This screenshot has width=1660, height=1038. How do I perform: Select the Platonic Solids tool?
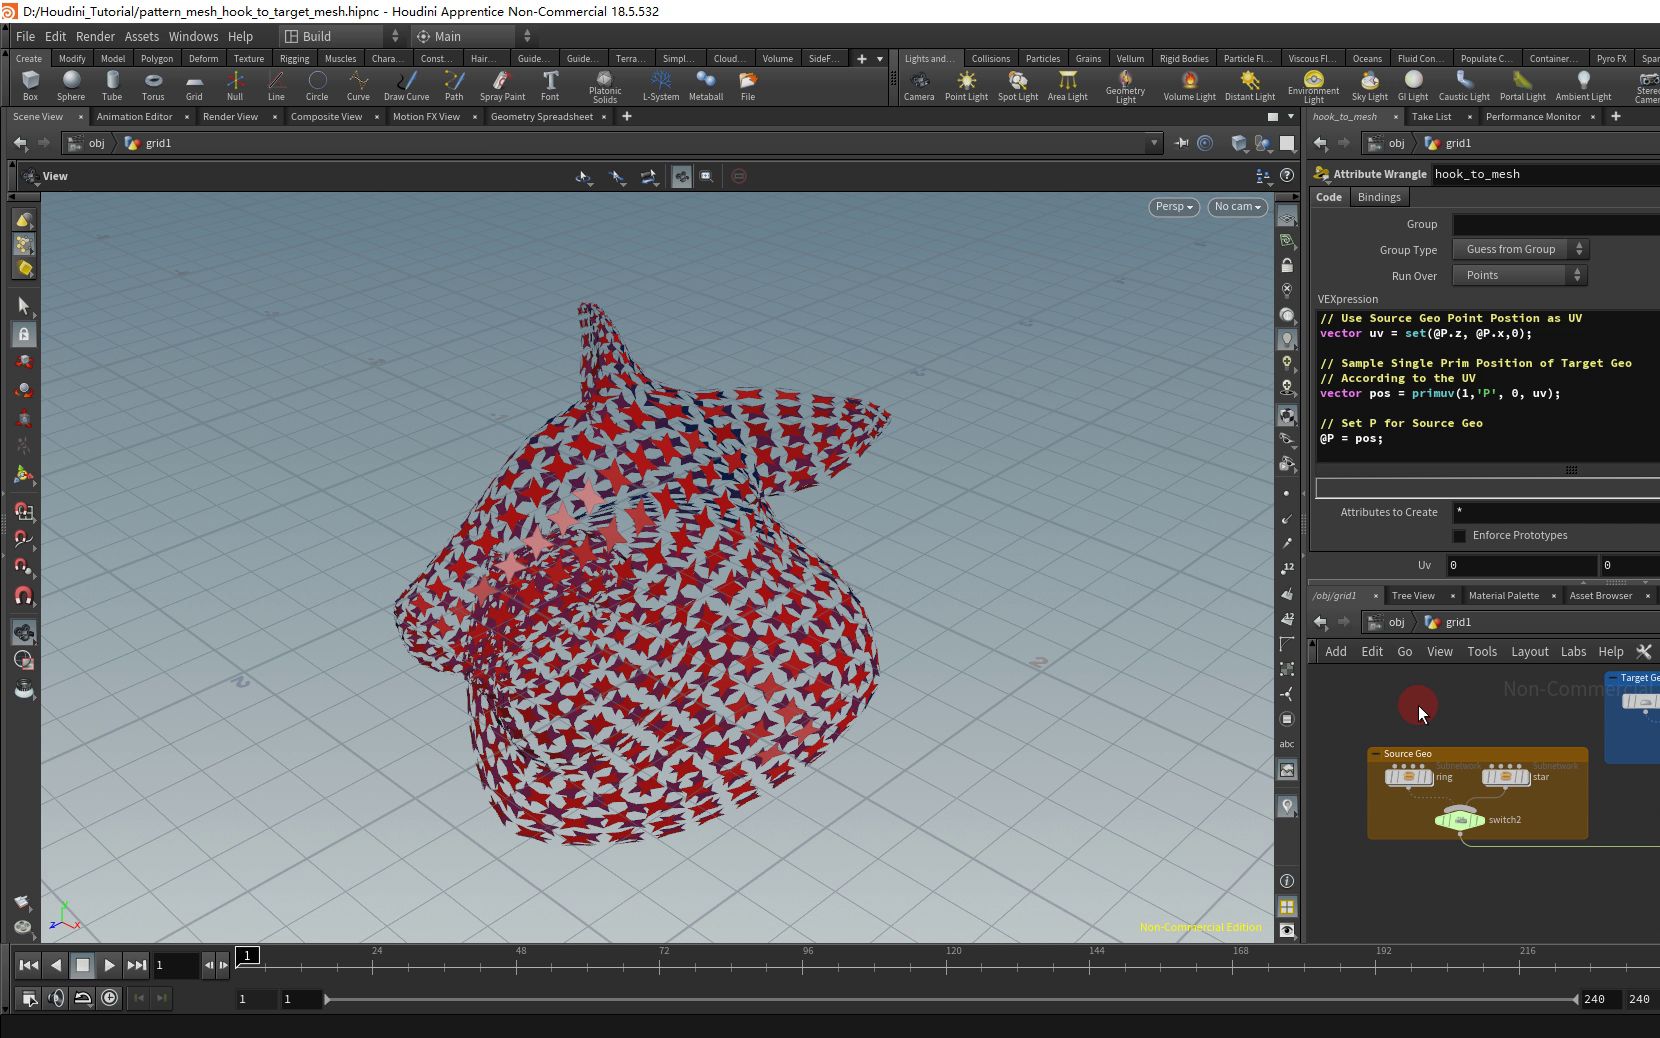[x=604, y=85]
